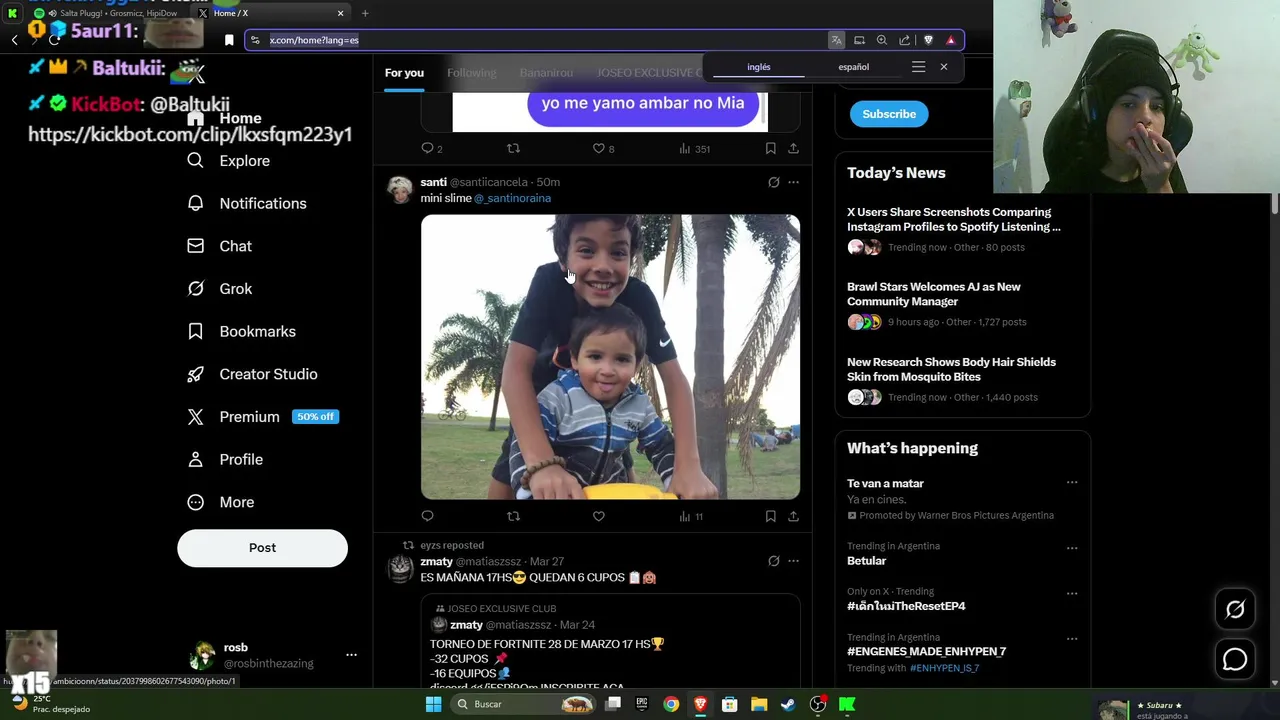Open Bookmarks in the sidebar

242,331
